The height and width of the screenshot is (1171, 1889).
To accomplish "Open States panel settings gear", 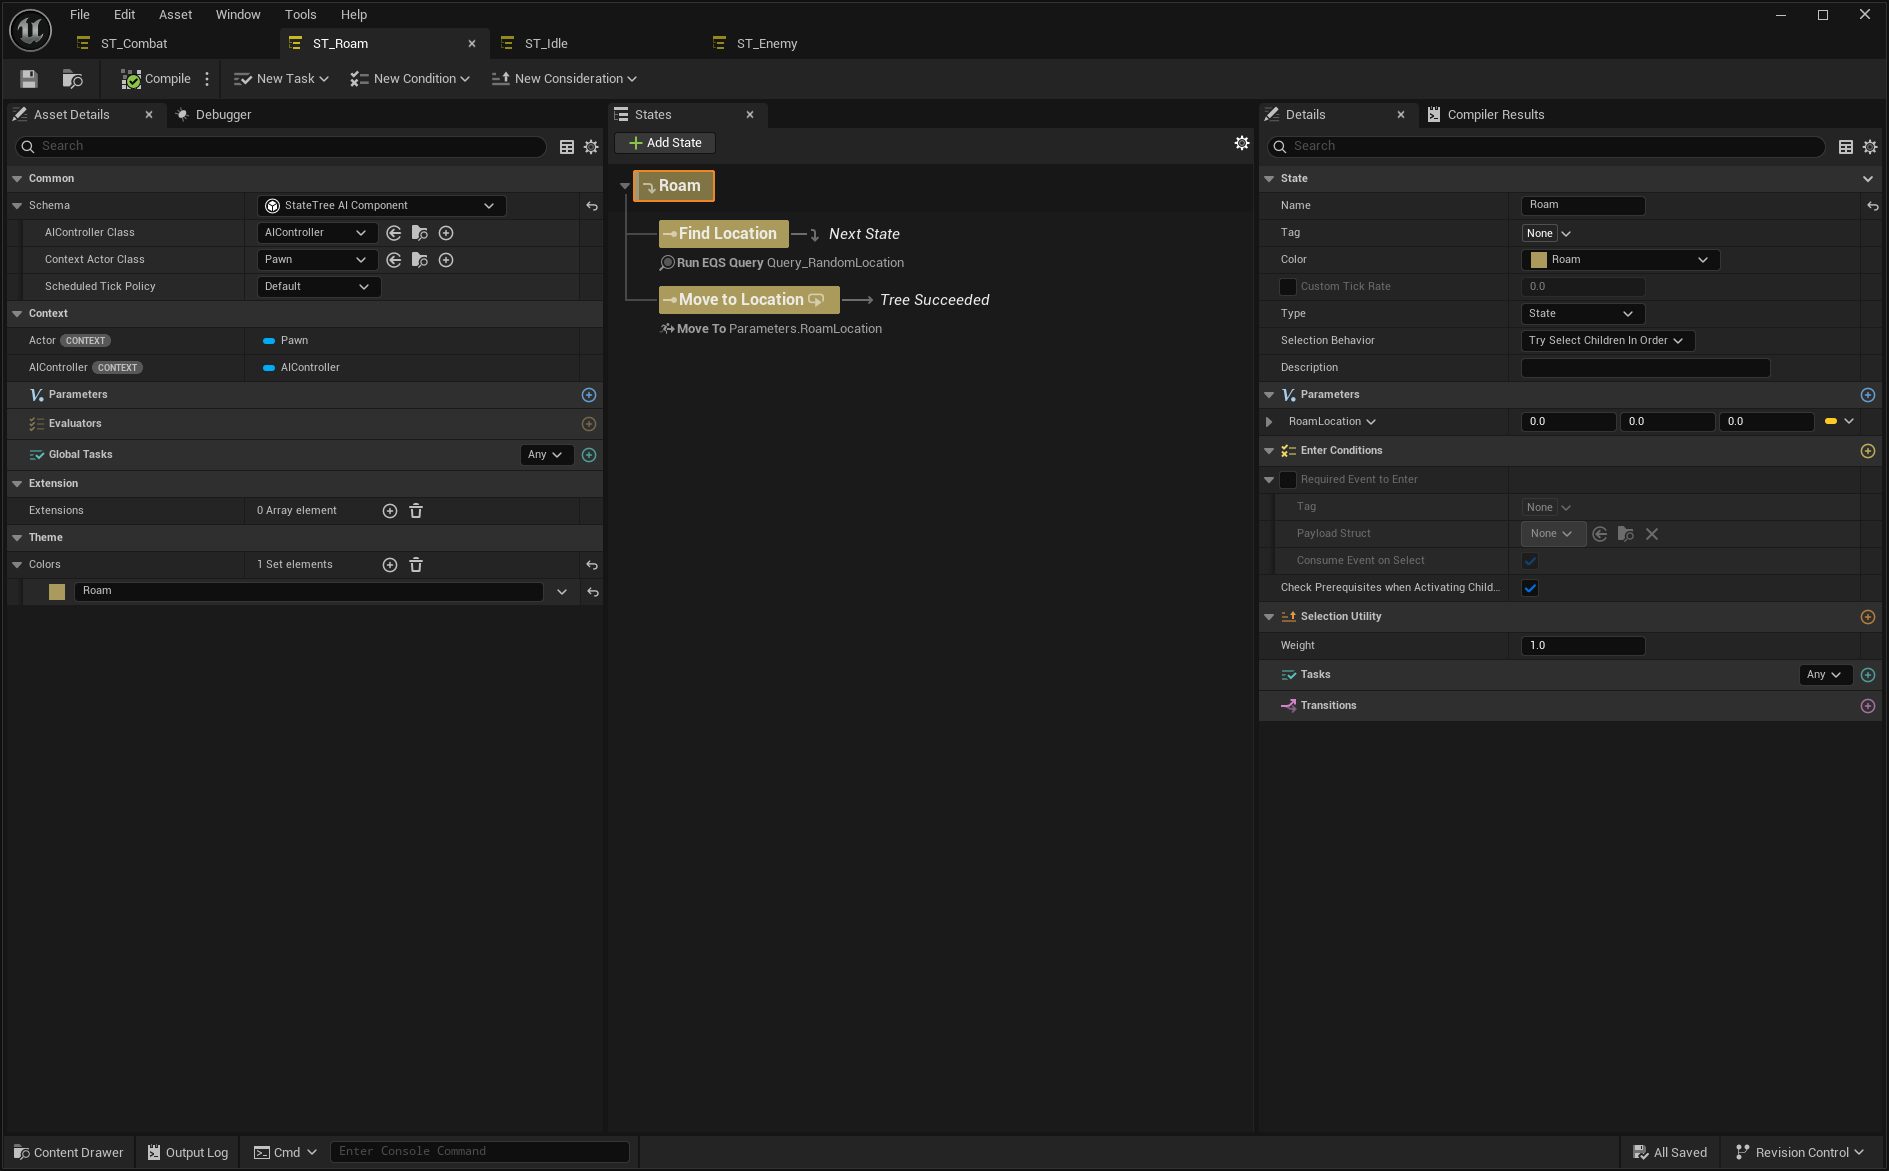I will click(x=1242, y=142).
